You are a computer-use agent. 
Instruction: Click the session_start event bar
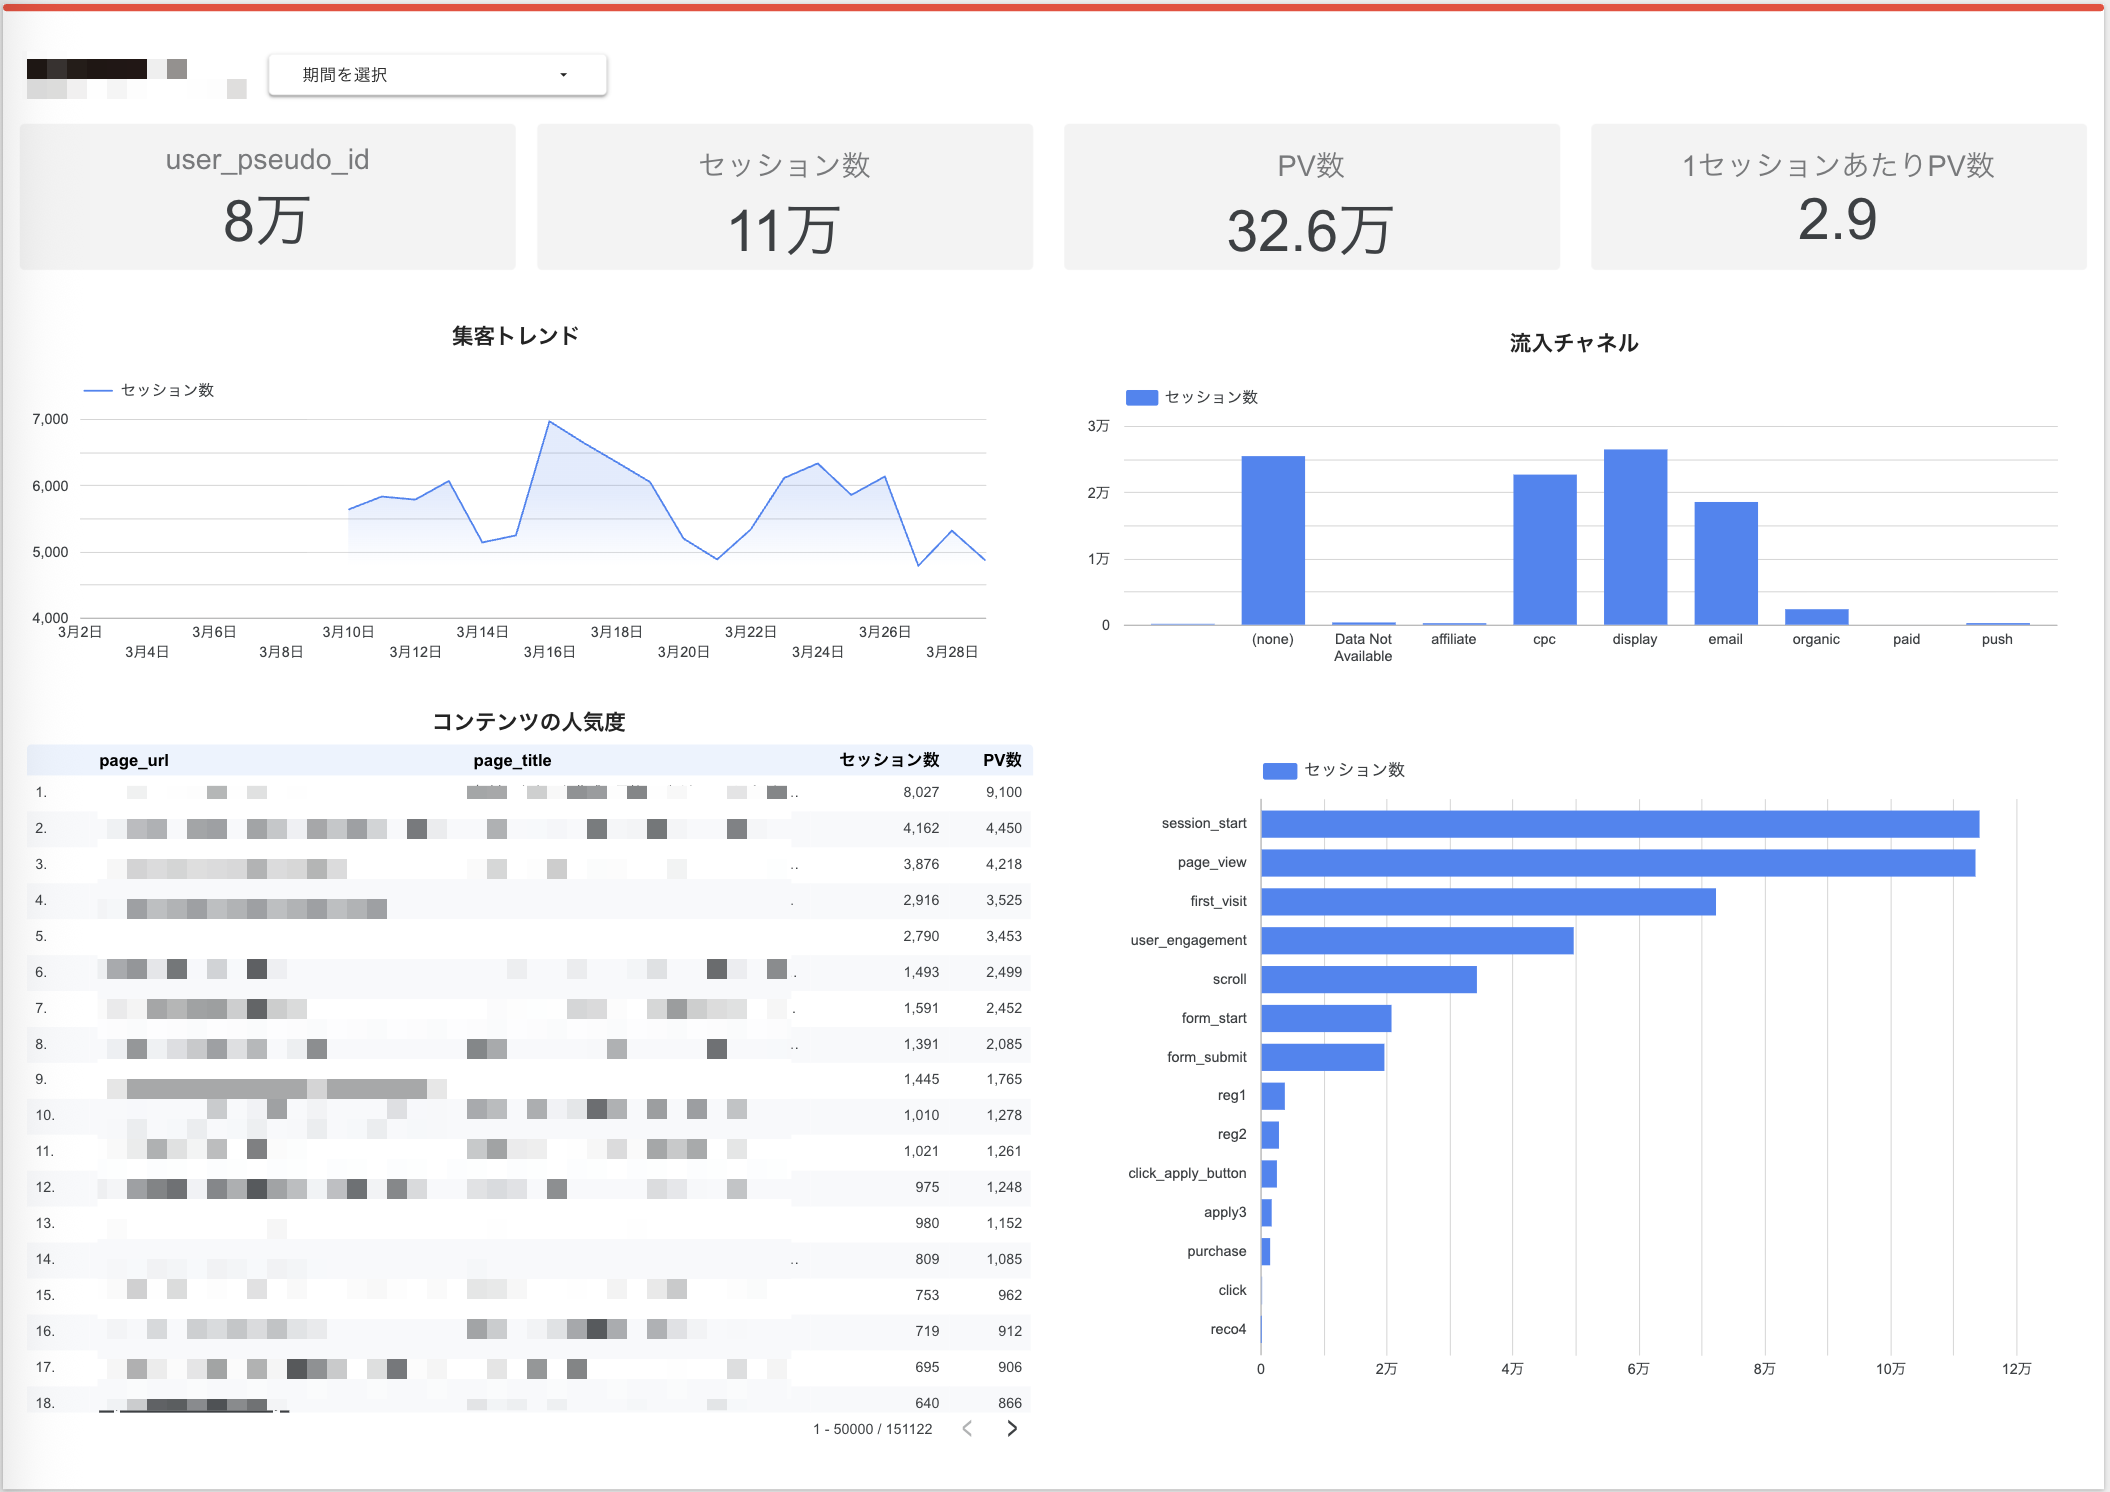[x=1619, y=824]
